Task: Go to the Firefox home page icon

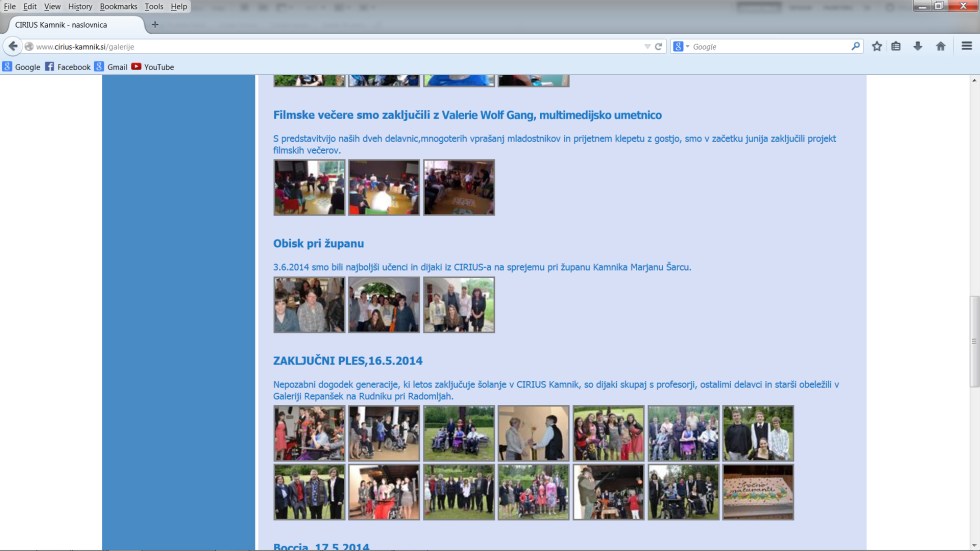Action: click(940, 46)
